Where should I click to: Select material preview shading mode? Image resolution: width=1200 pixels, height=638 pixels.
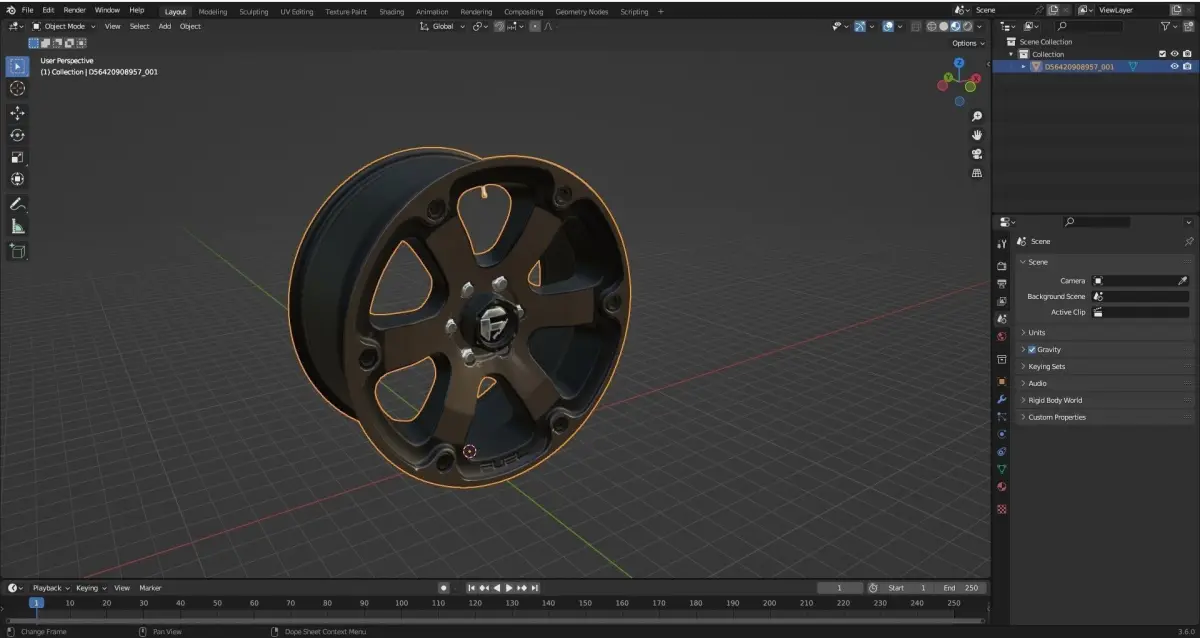(x=956, y=27)
